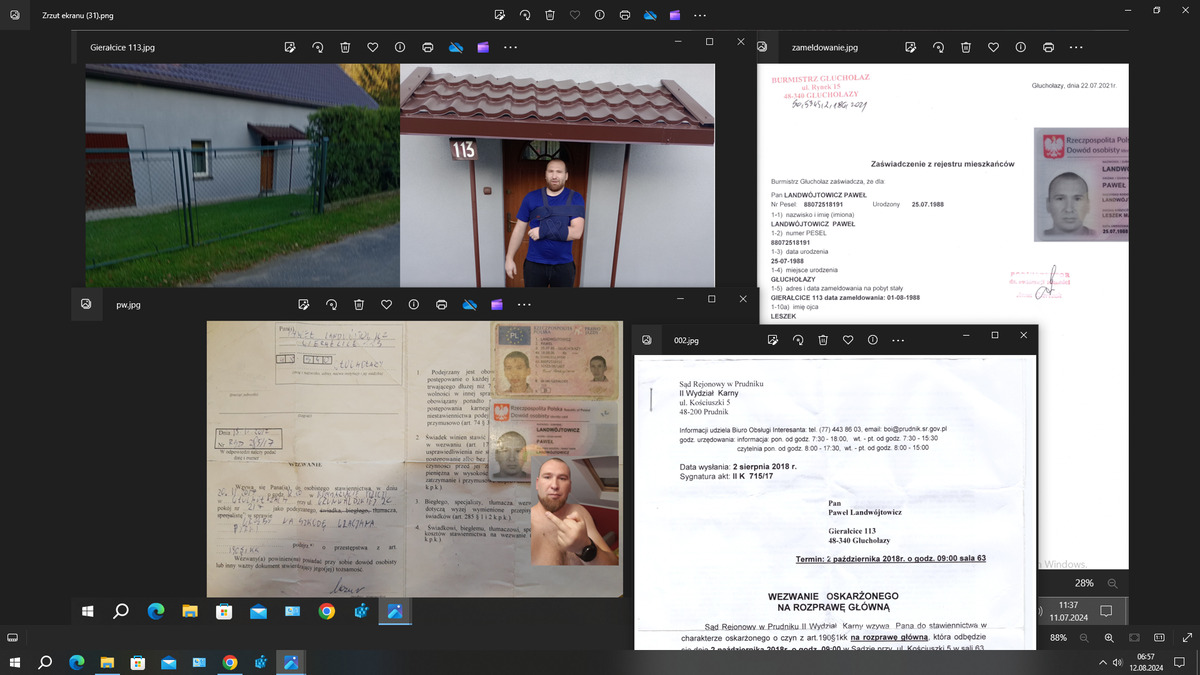Open the See more menu in the main toolbar

point(700,15)
